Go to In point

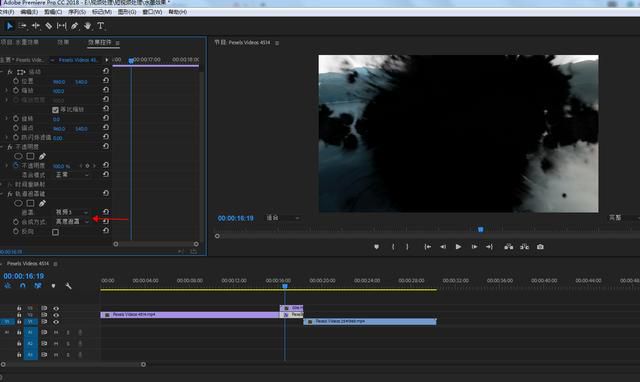tap(427, 247)
